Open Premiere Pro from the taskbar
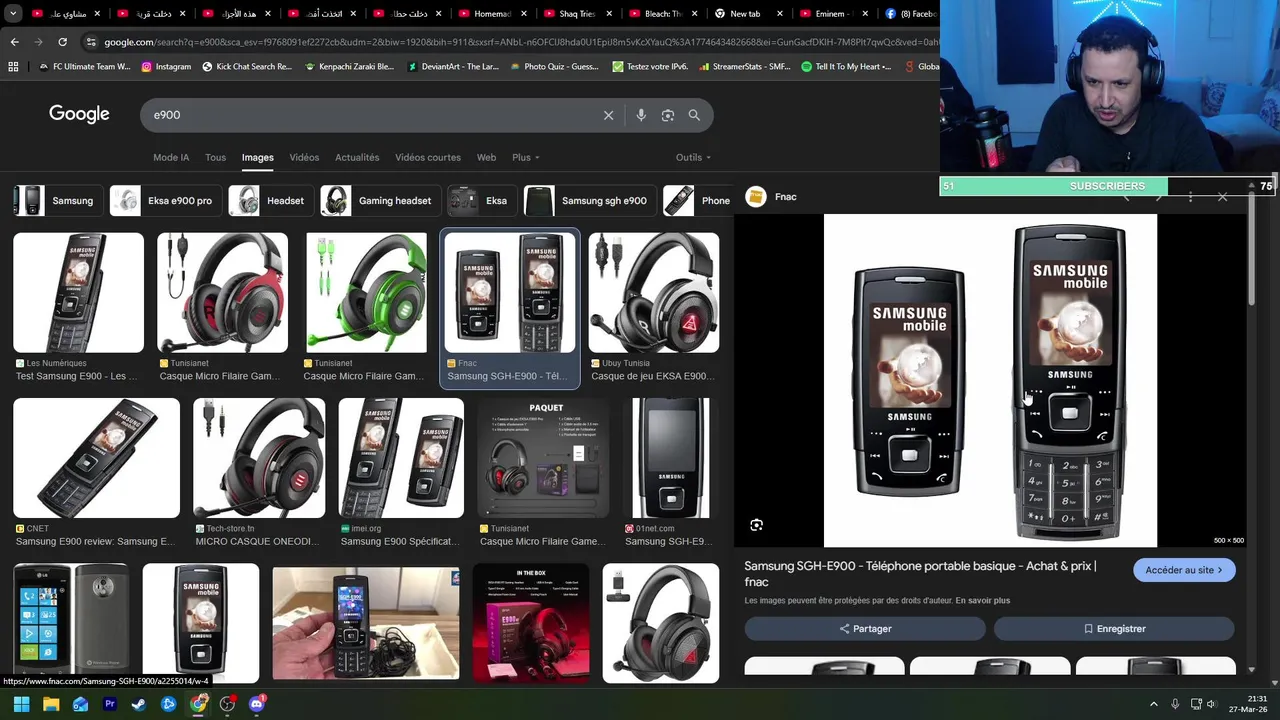The height and width of the screenshot is (720, 1280). click(110, 704)
